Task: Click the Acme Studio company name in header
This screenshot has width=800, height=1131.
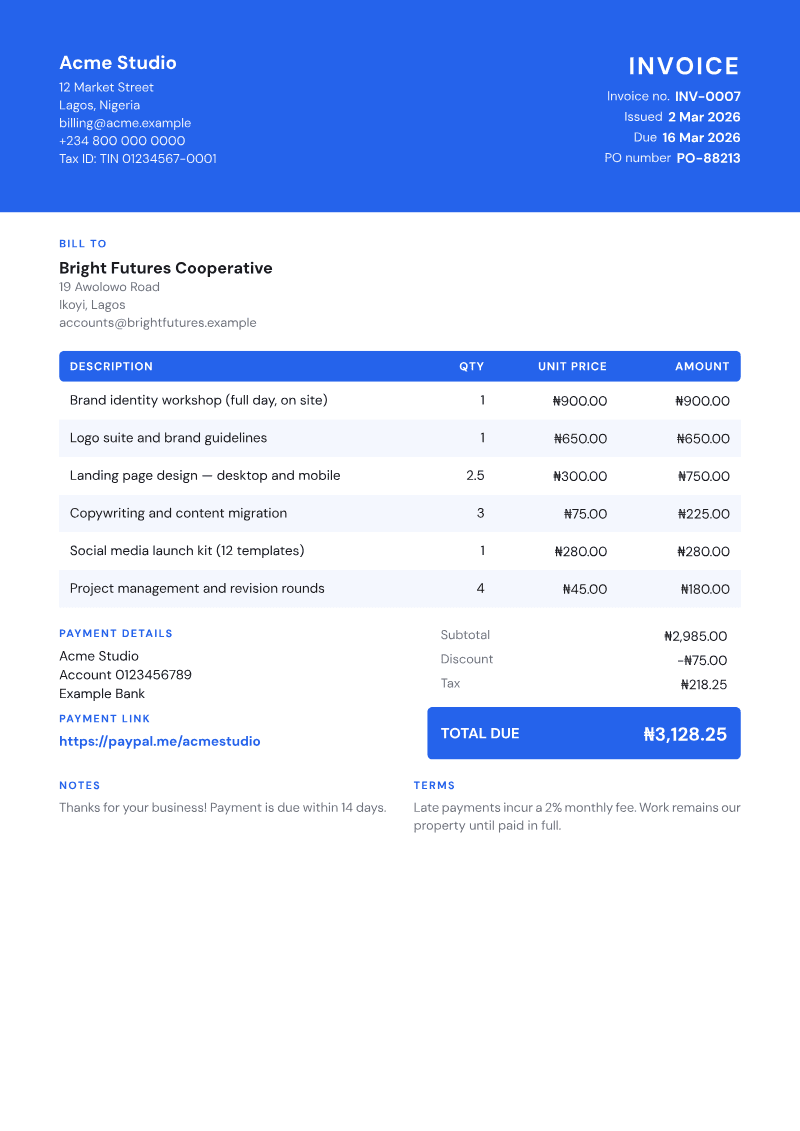Action: click(x=118, y=63)
